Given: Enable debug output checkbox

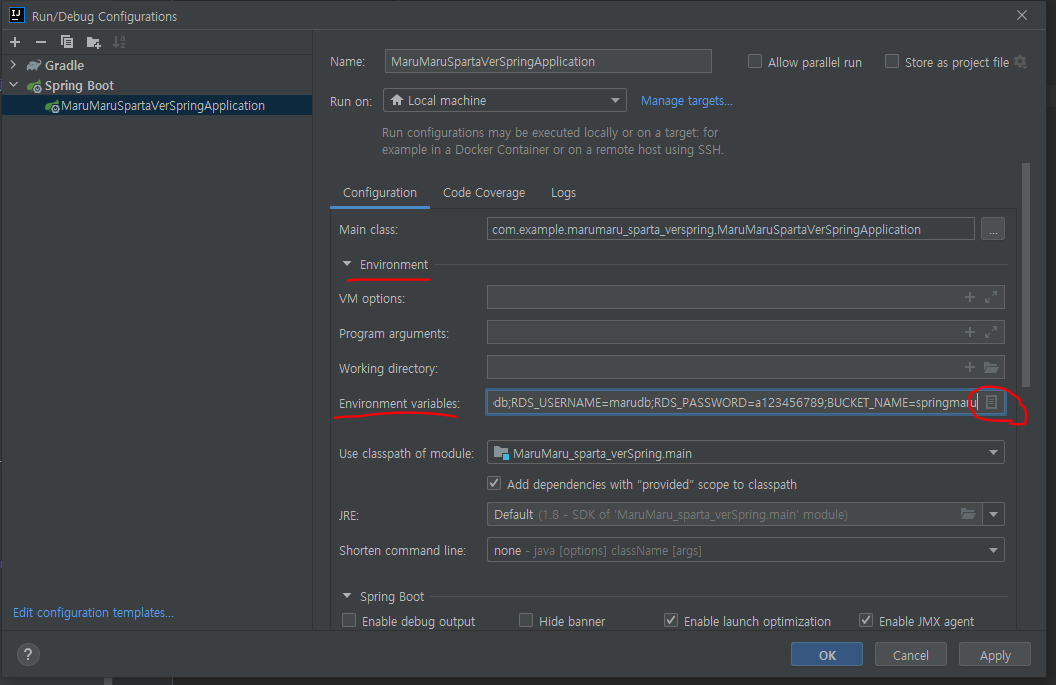Looking at the screenshot, I should click(349, 620).
